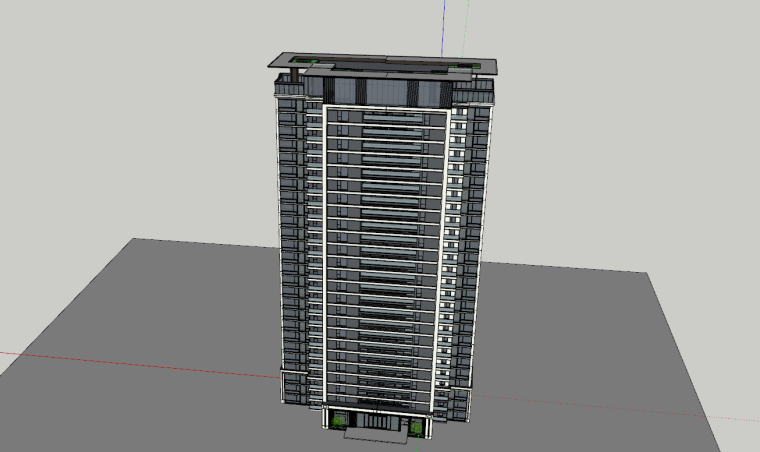
Task: Click the empty sky background in the top-left
Action: tap(100, 80)
